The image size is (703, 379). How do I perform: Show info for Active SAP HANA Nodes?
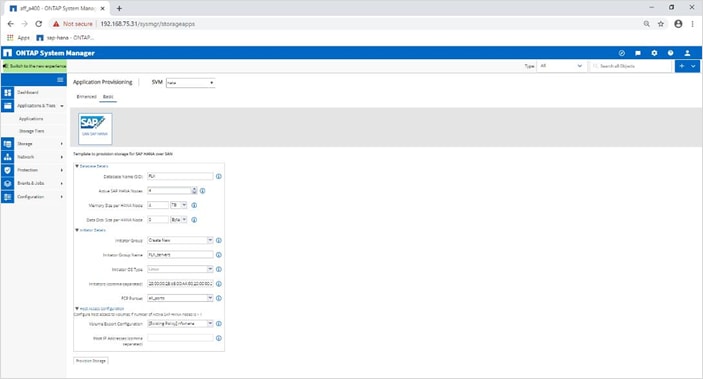click(x=203, y=191)
